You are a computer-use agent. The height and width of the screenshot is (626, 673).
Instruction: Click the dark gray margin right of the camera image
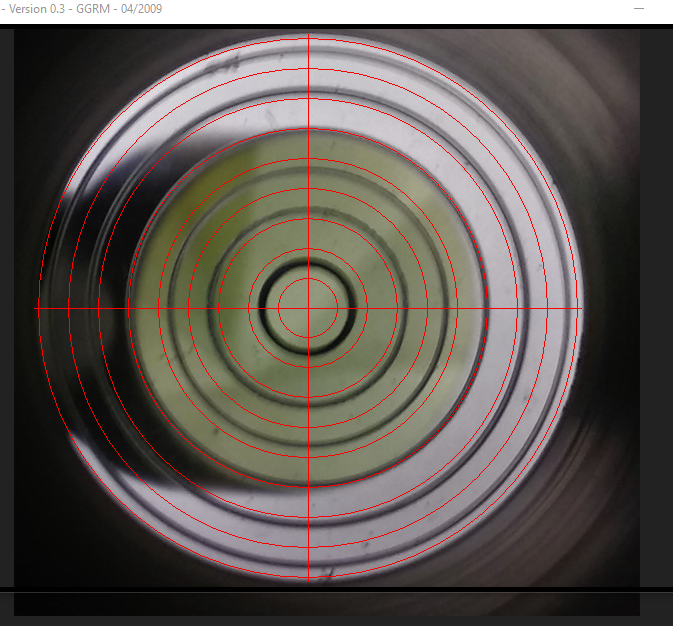coord(655,300)
